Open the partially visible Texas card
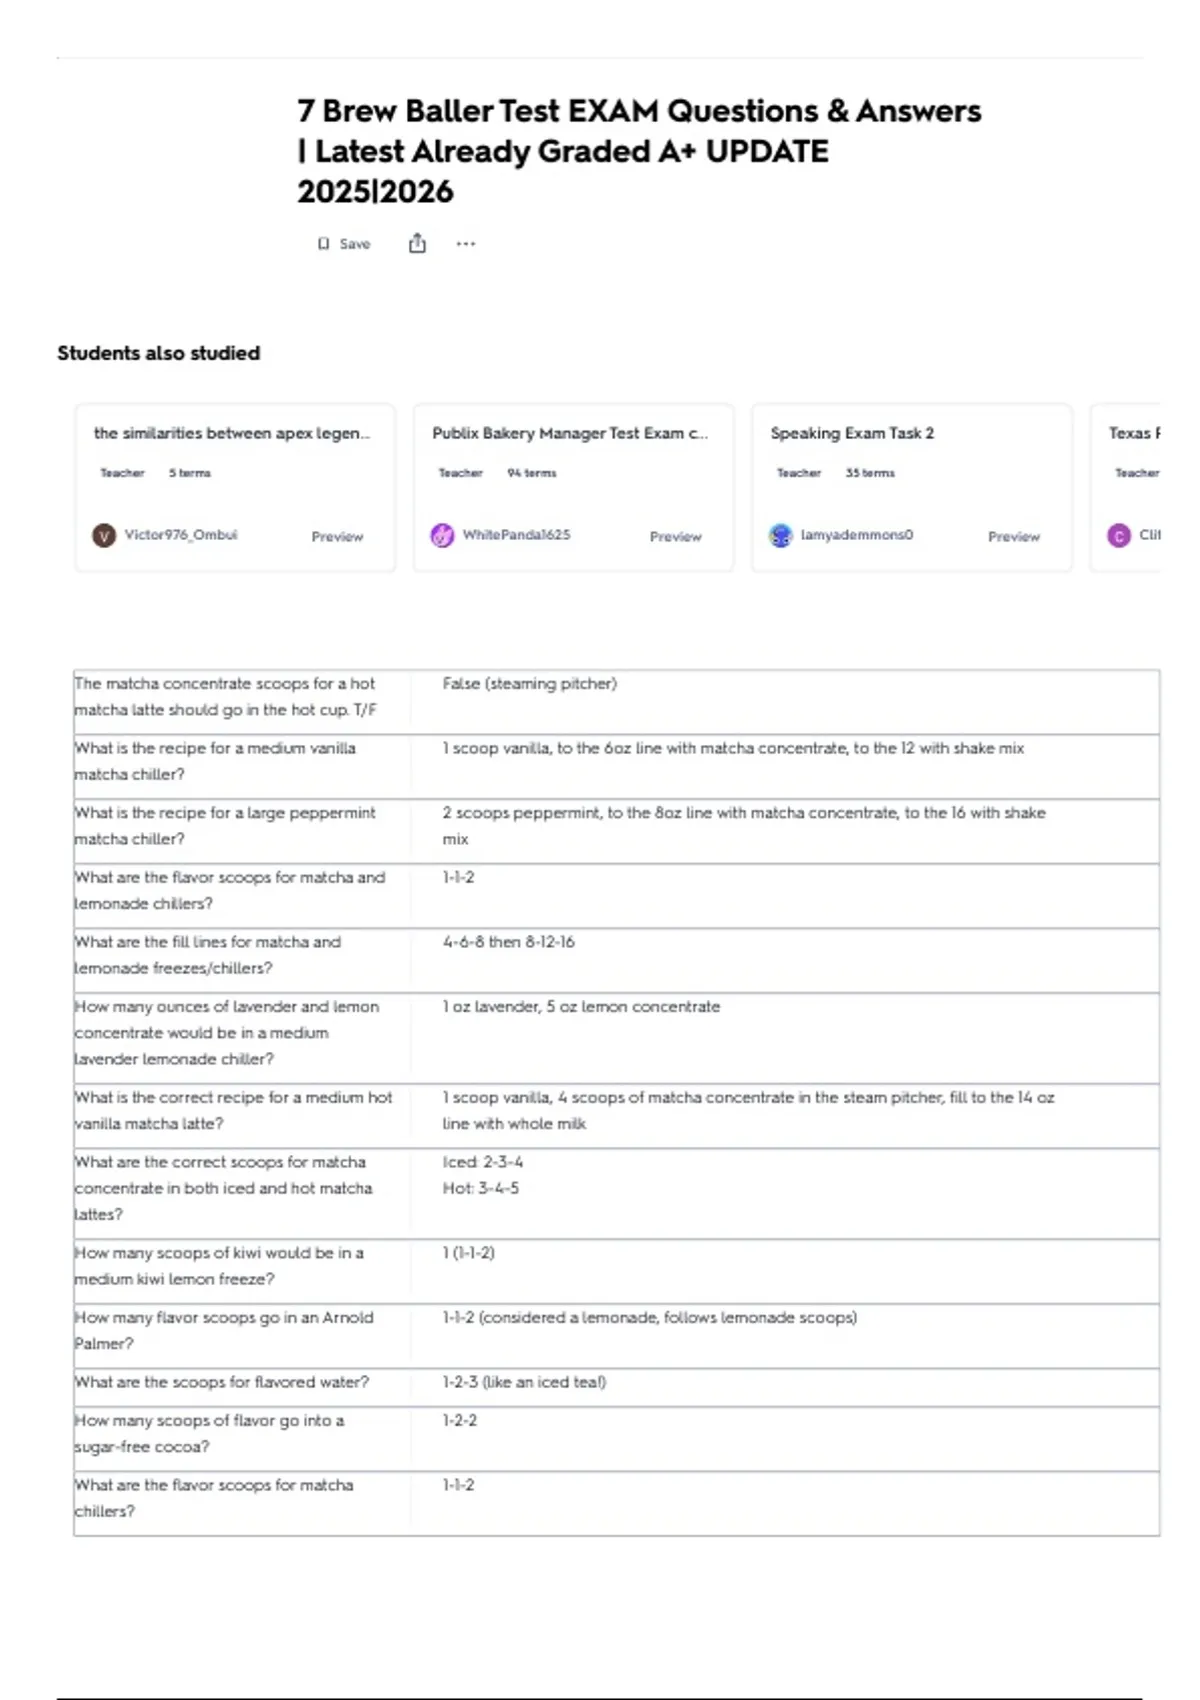Image resolution: width=1200 pixels, height=1700 pixels. 1125,487
